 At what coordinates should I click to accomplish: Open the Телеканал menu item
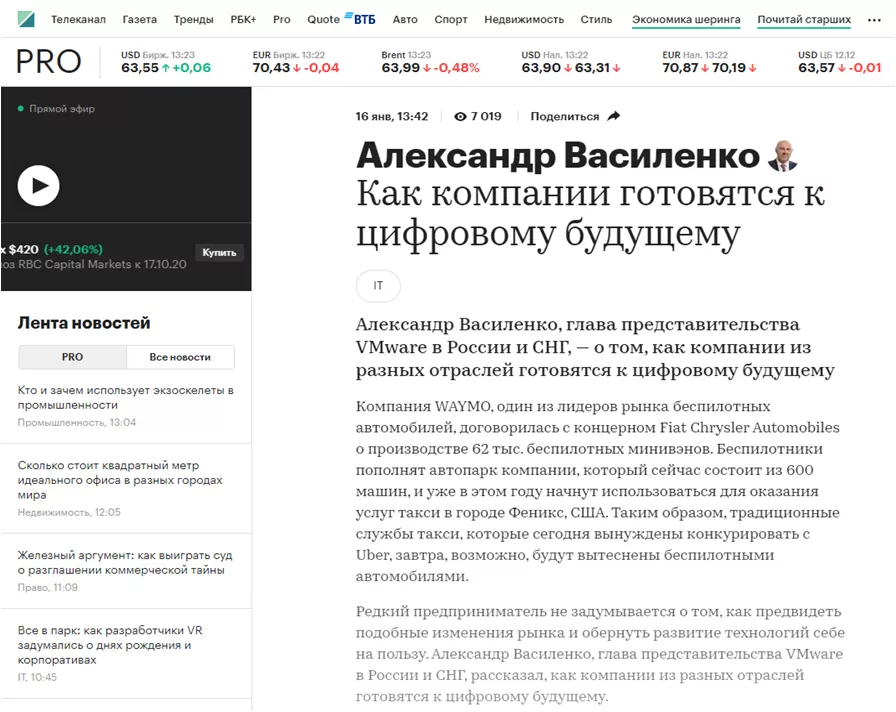78,19
